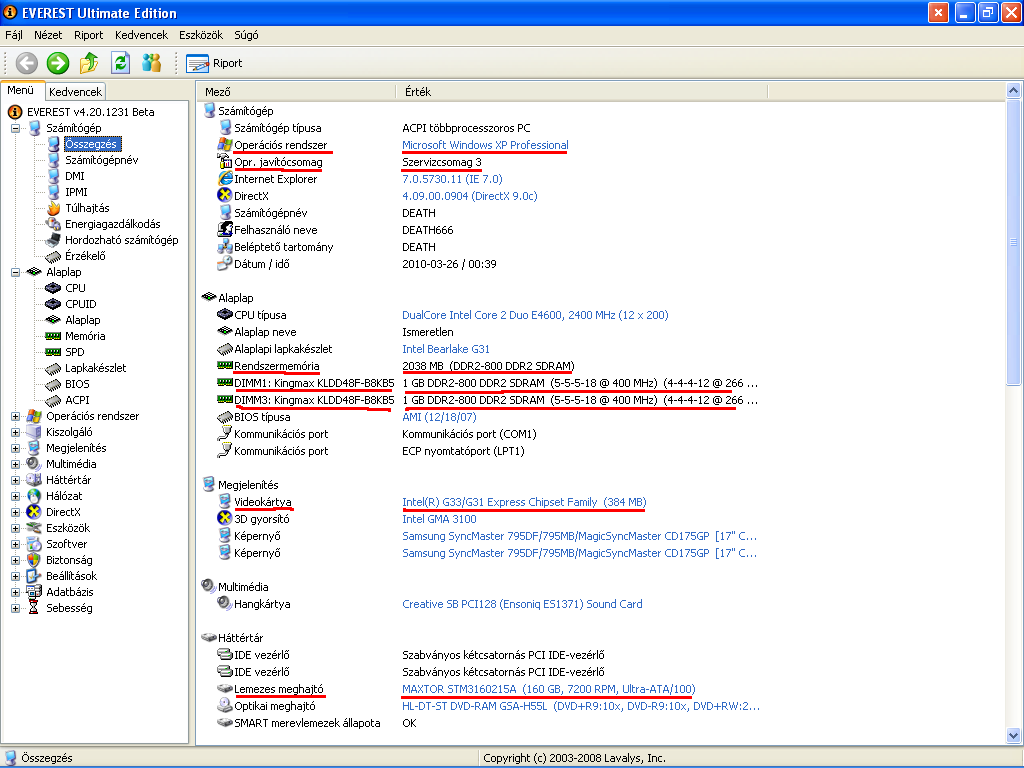Open the Fájl menu
1024x768 pixels.
coord(14,35)
